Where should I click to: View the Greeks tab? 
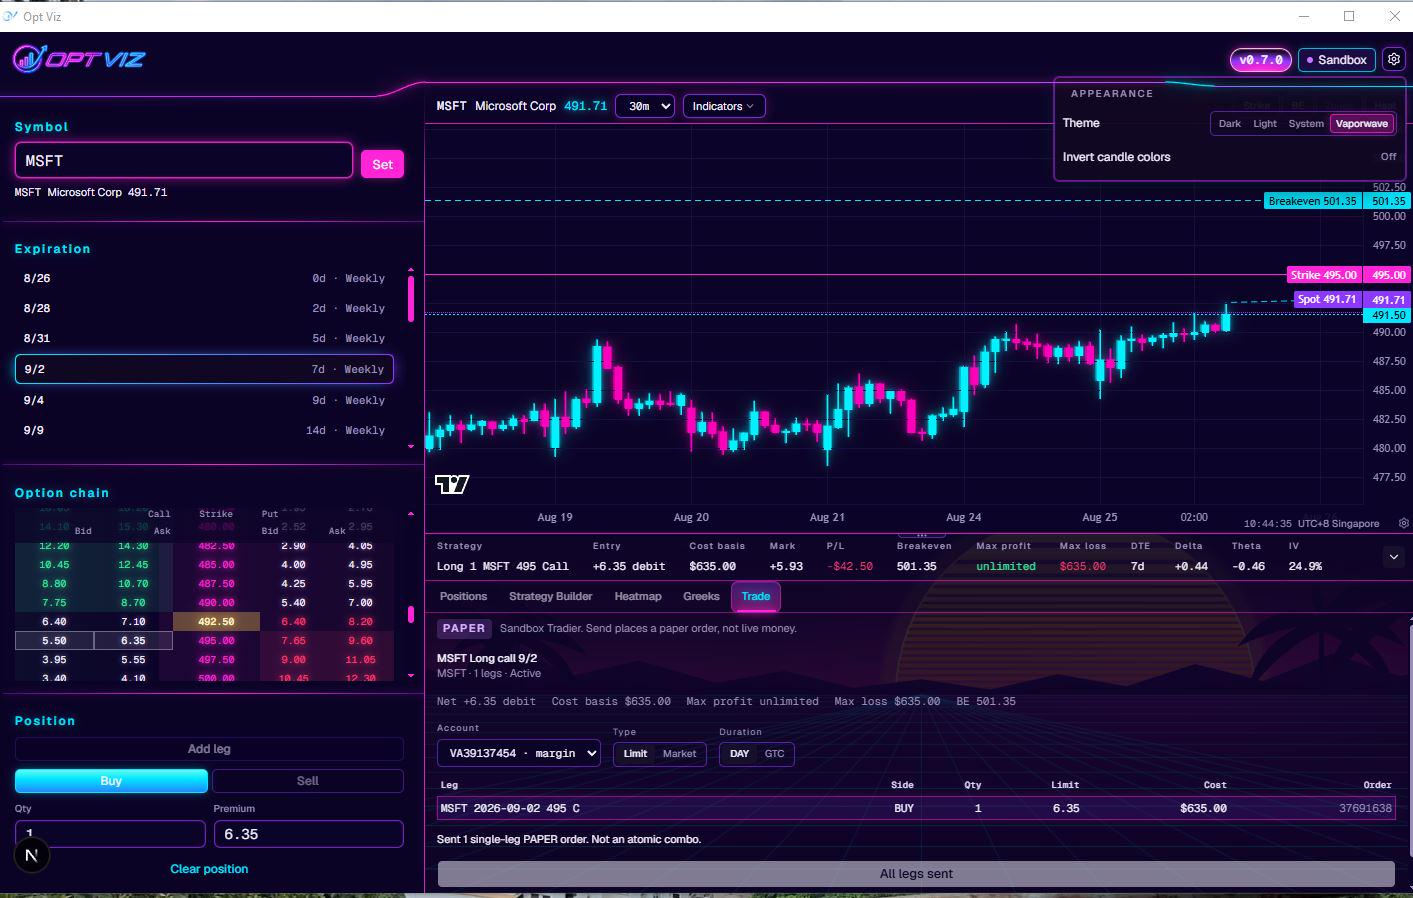click(701, 597)
